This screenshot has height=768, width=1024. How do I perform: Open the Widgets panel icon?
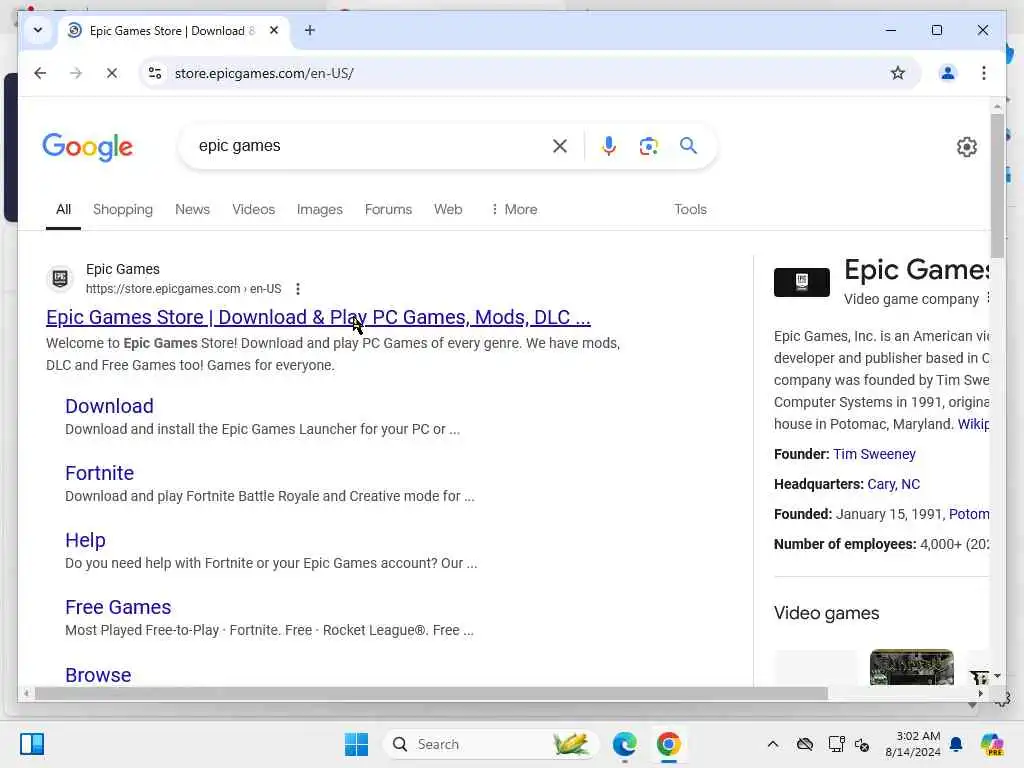pos(32,744)
